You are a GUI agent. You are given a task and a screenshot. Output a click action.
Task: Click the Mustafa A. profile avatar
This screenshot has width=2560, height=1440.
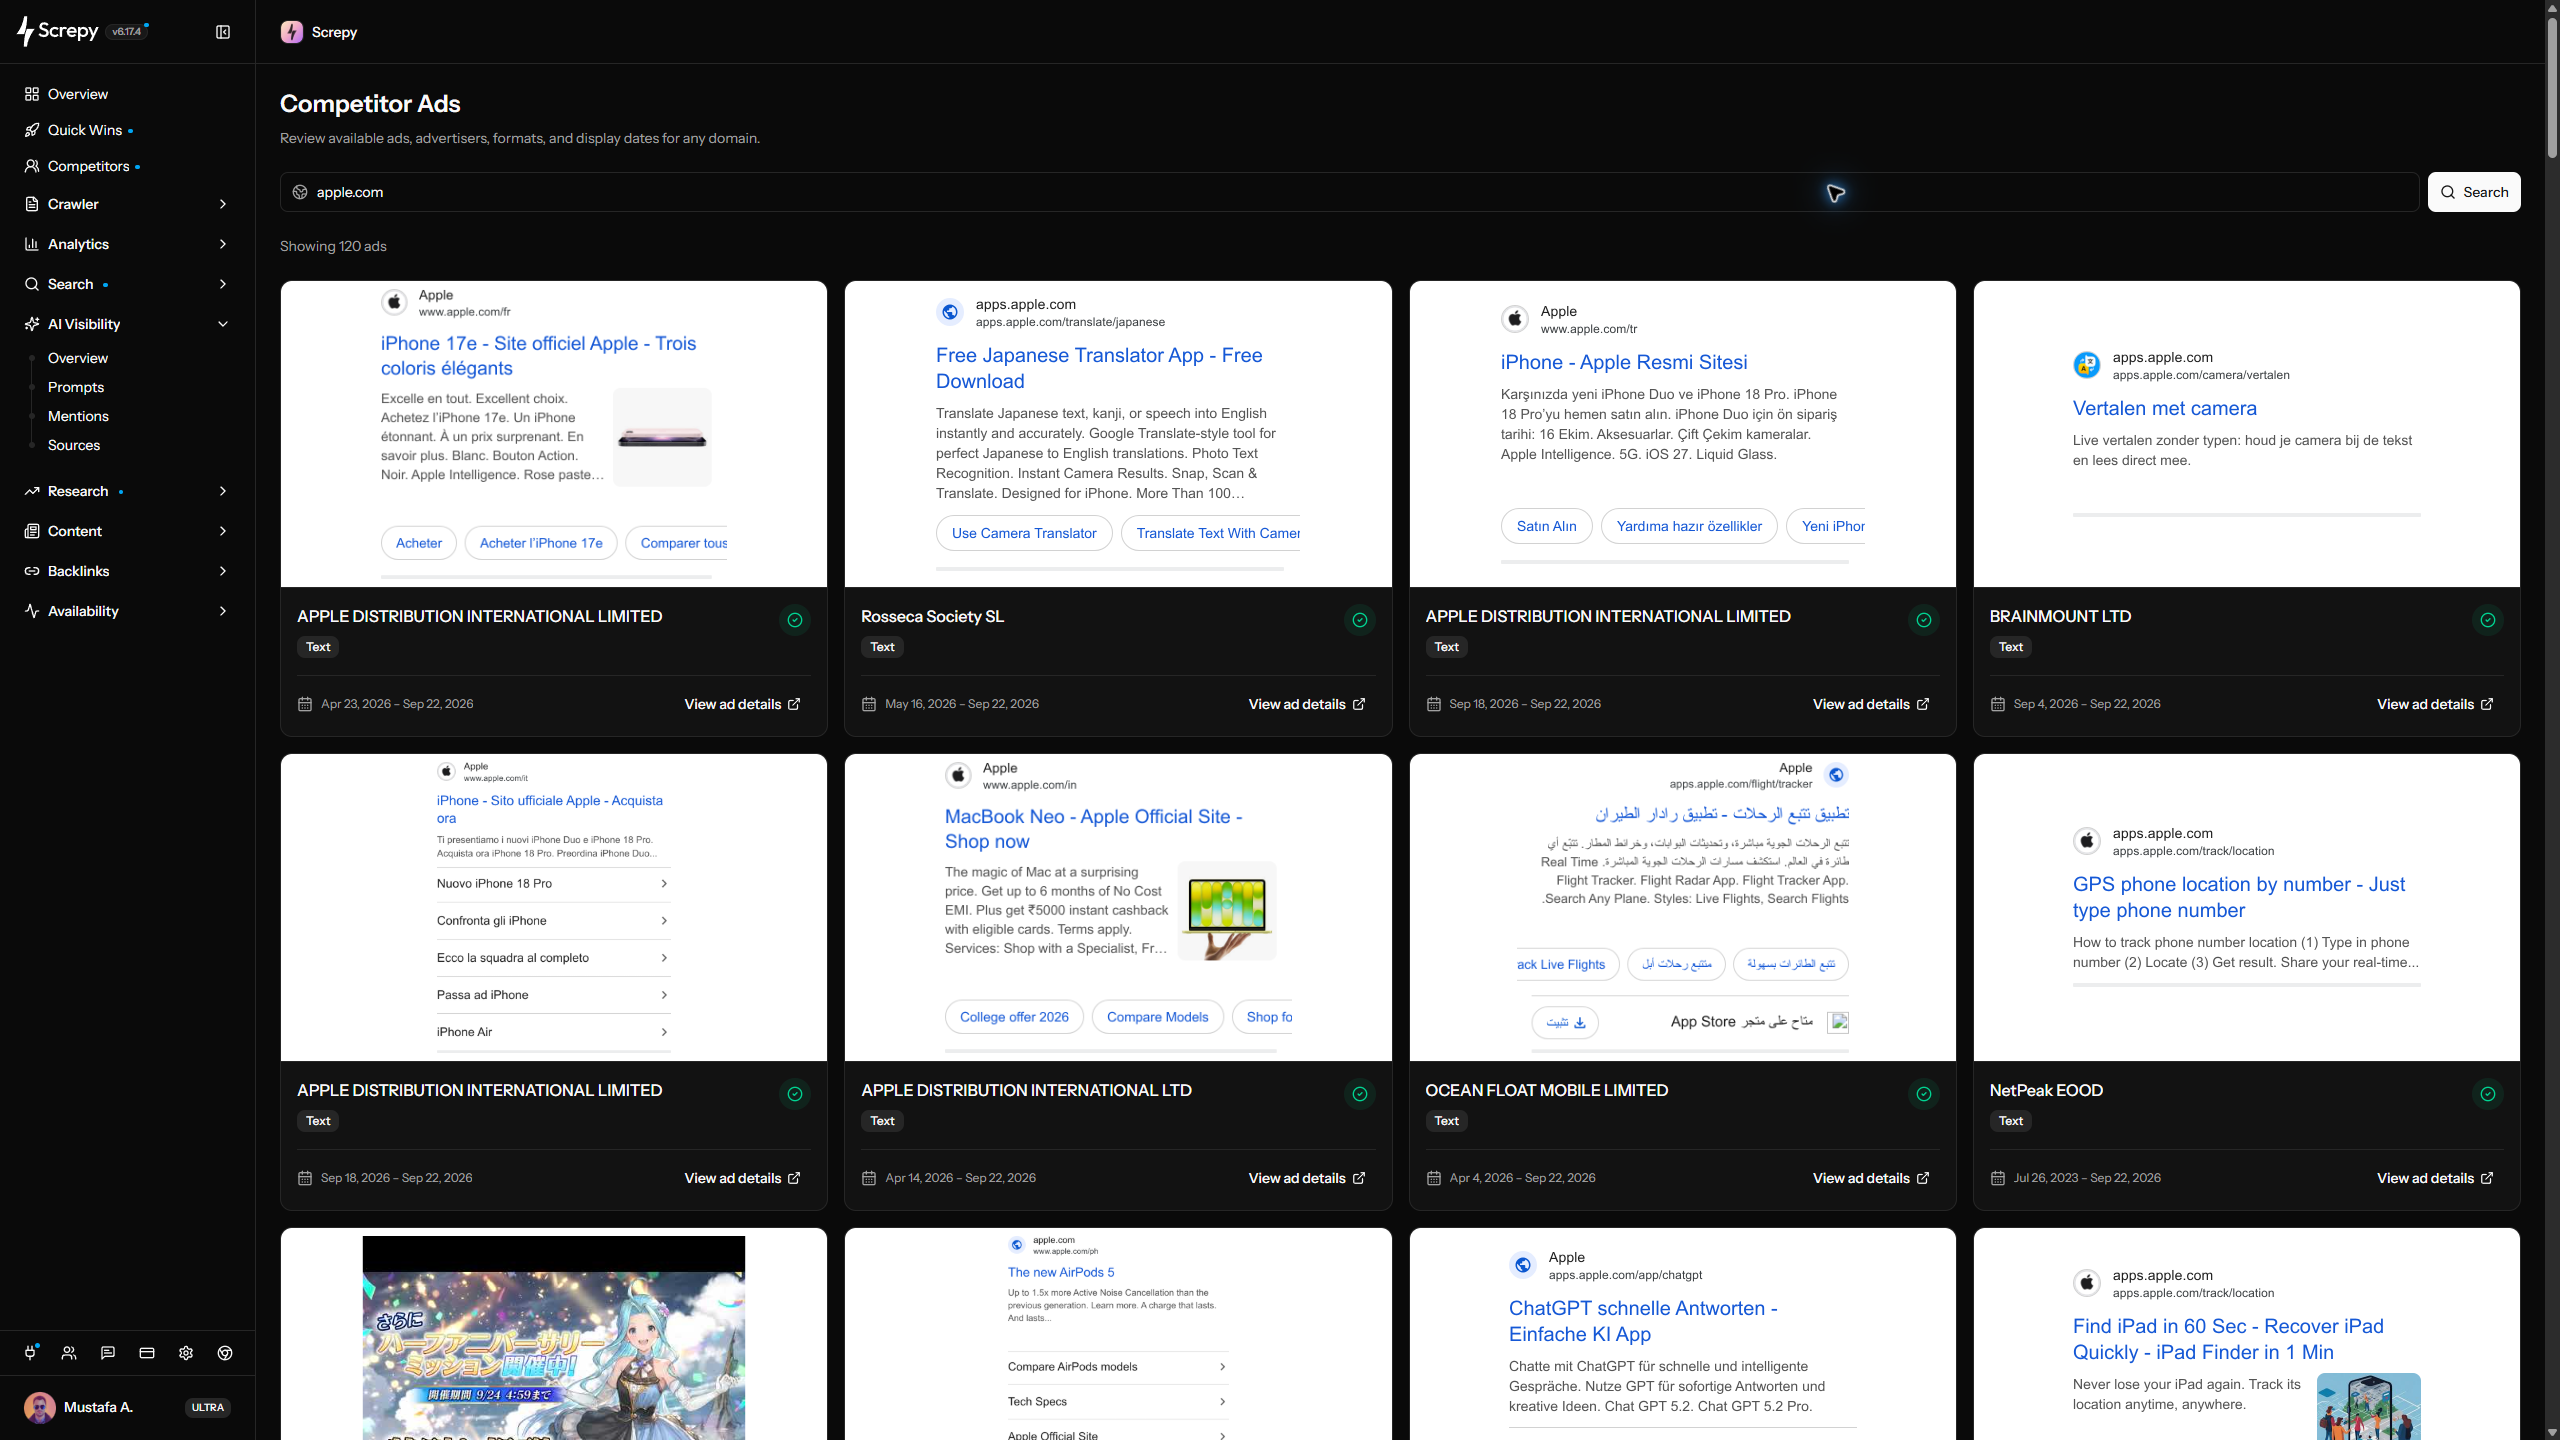point(40,1407)
